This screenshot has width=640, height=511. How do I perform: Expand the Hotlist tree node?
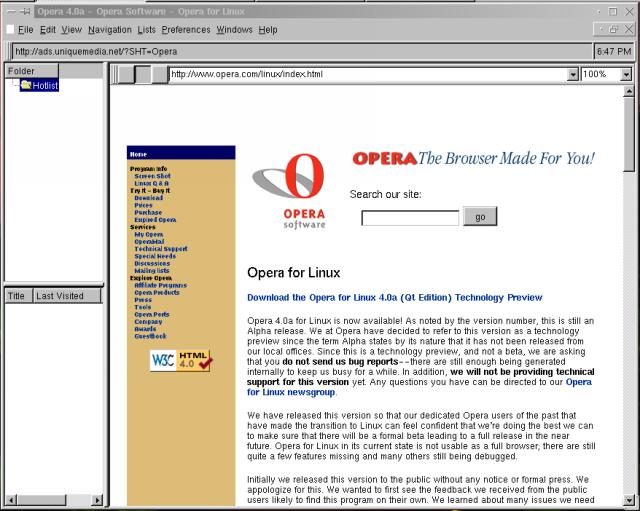tap(13, 85)
